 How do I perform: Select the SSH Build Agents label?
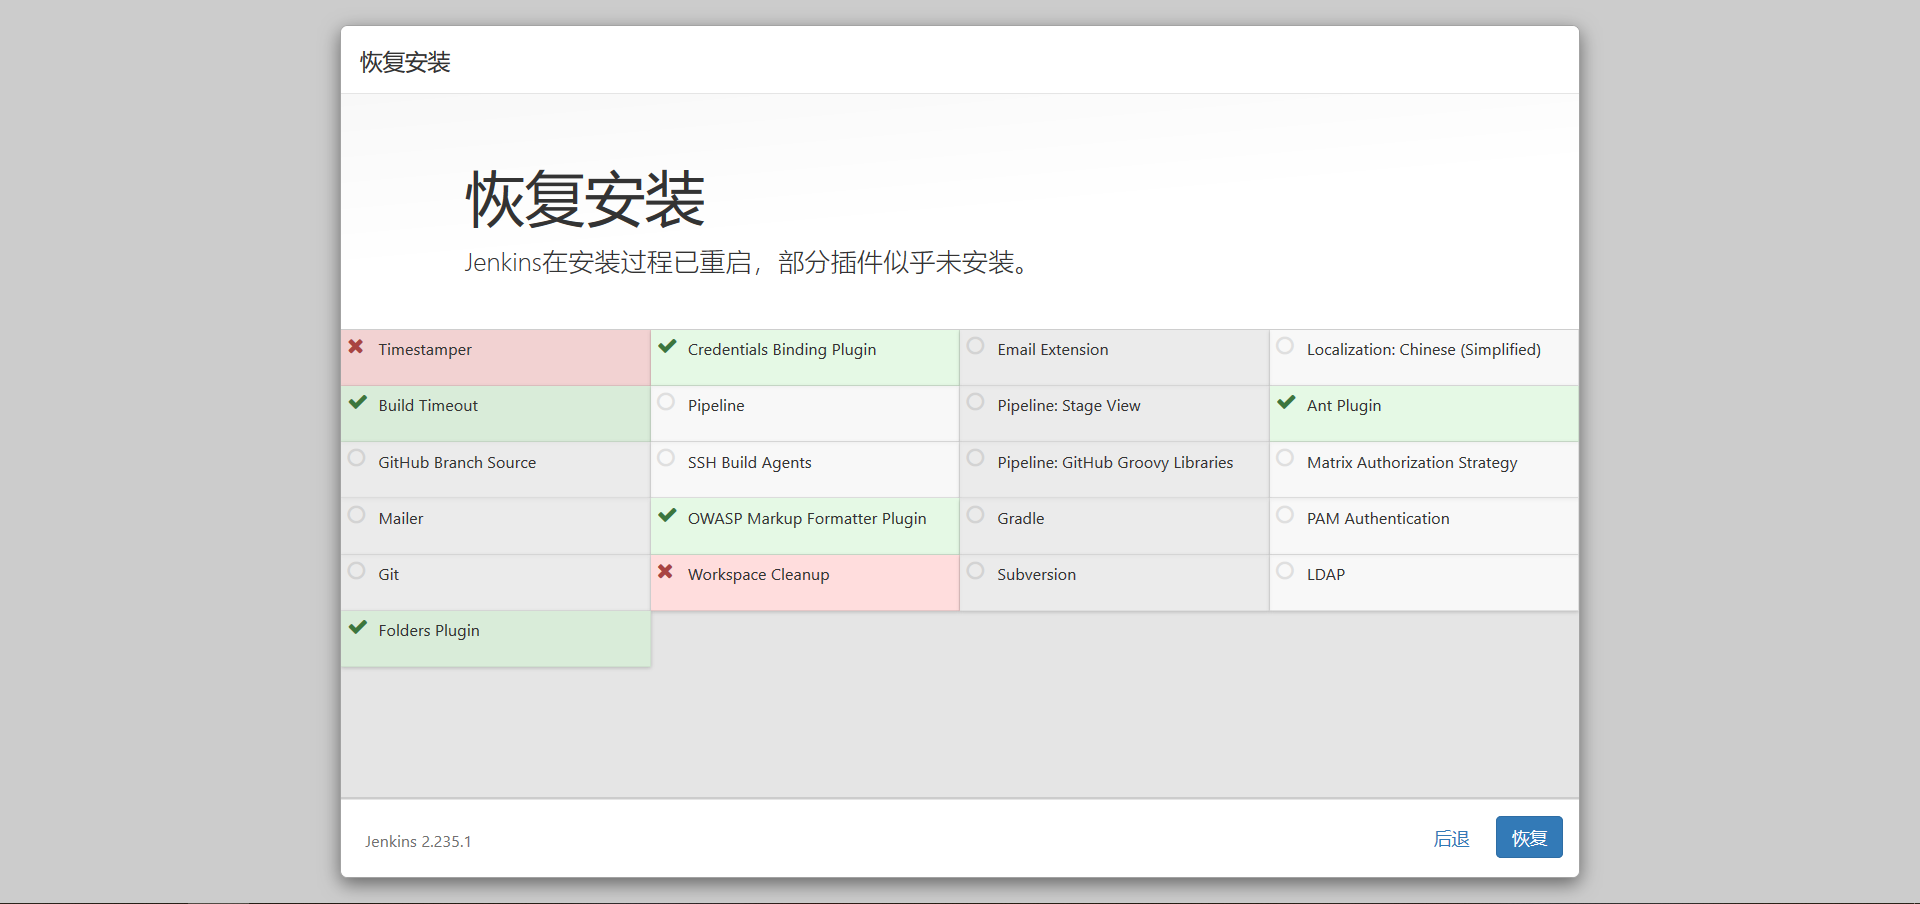point(750,462)
